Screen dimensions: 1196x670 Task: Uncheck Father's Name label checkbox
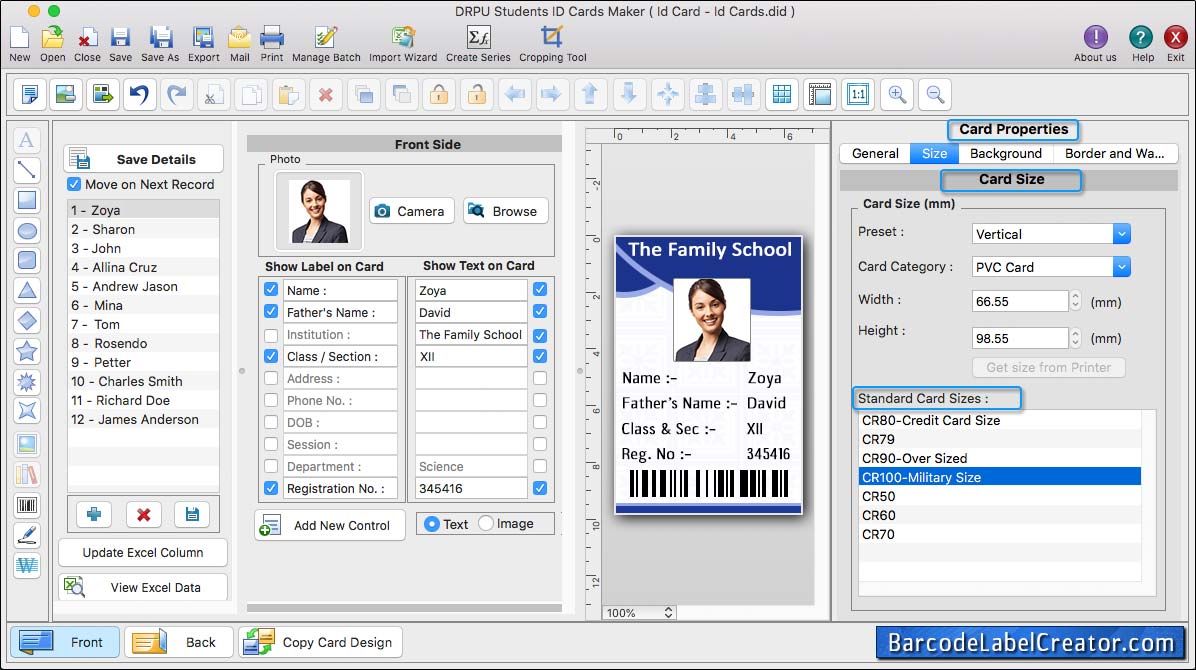click(x=271, y=311)
